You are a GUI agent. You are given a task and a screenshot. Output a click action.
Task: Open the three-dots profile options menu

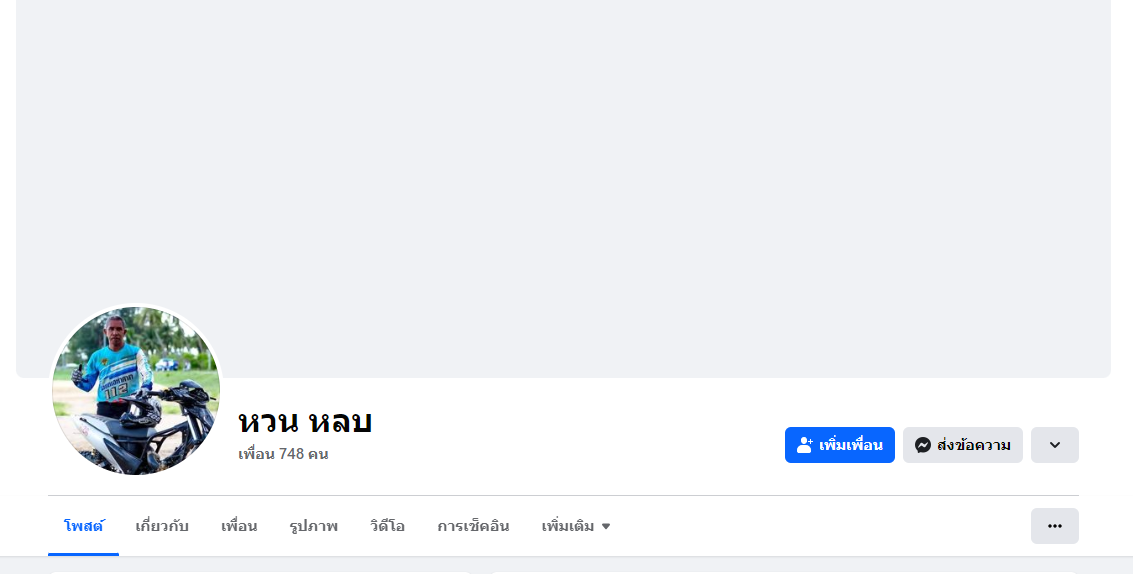tap(1054, 526)
